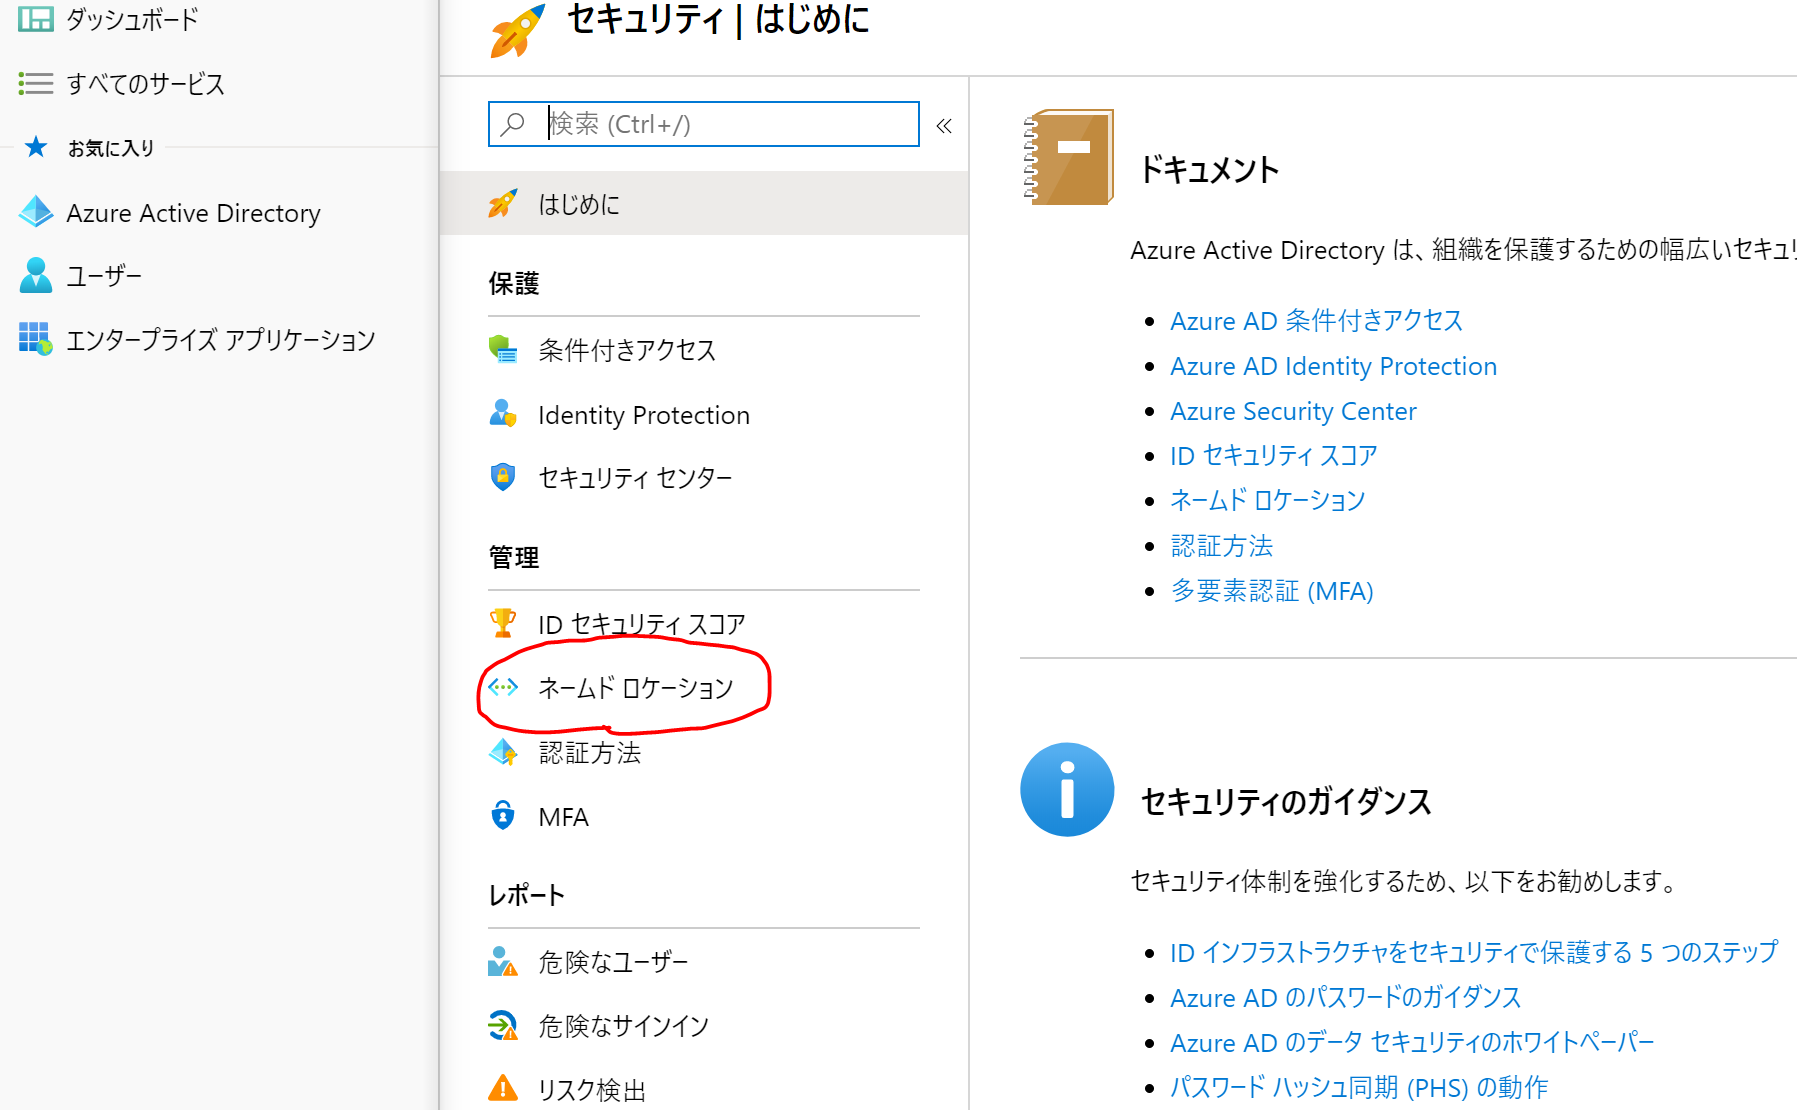Open パスワード ハッシュ同期 (PHS) の動作 link
Image resolution: width=1797 pixels, height=1110 pixels.
pyautogui.click(x=1359, y=1087)
